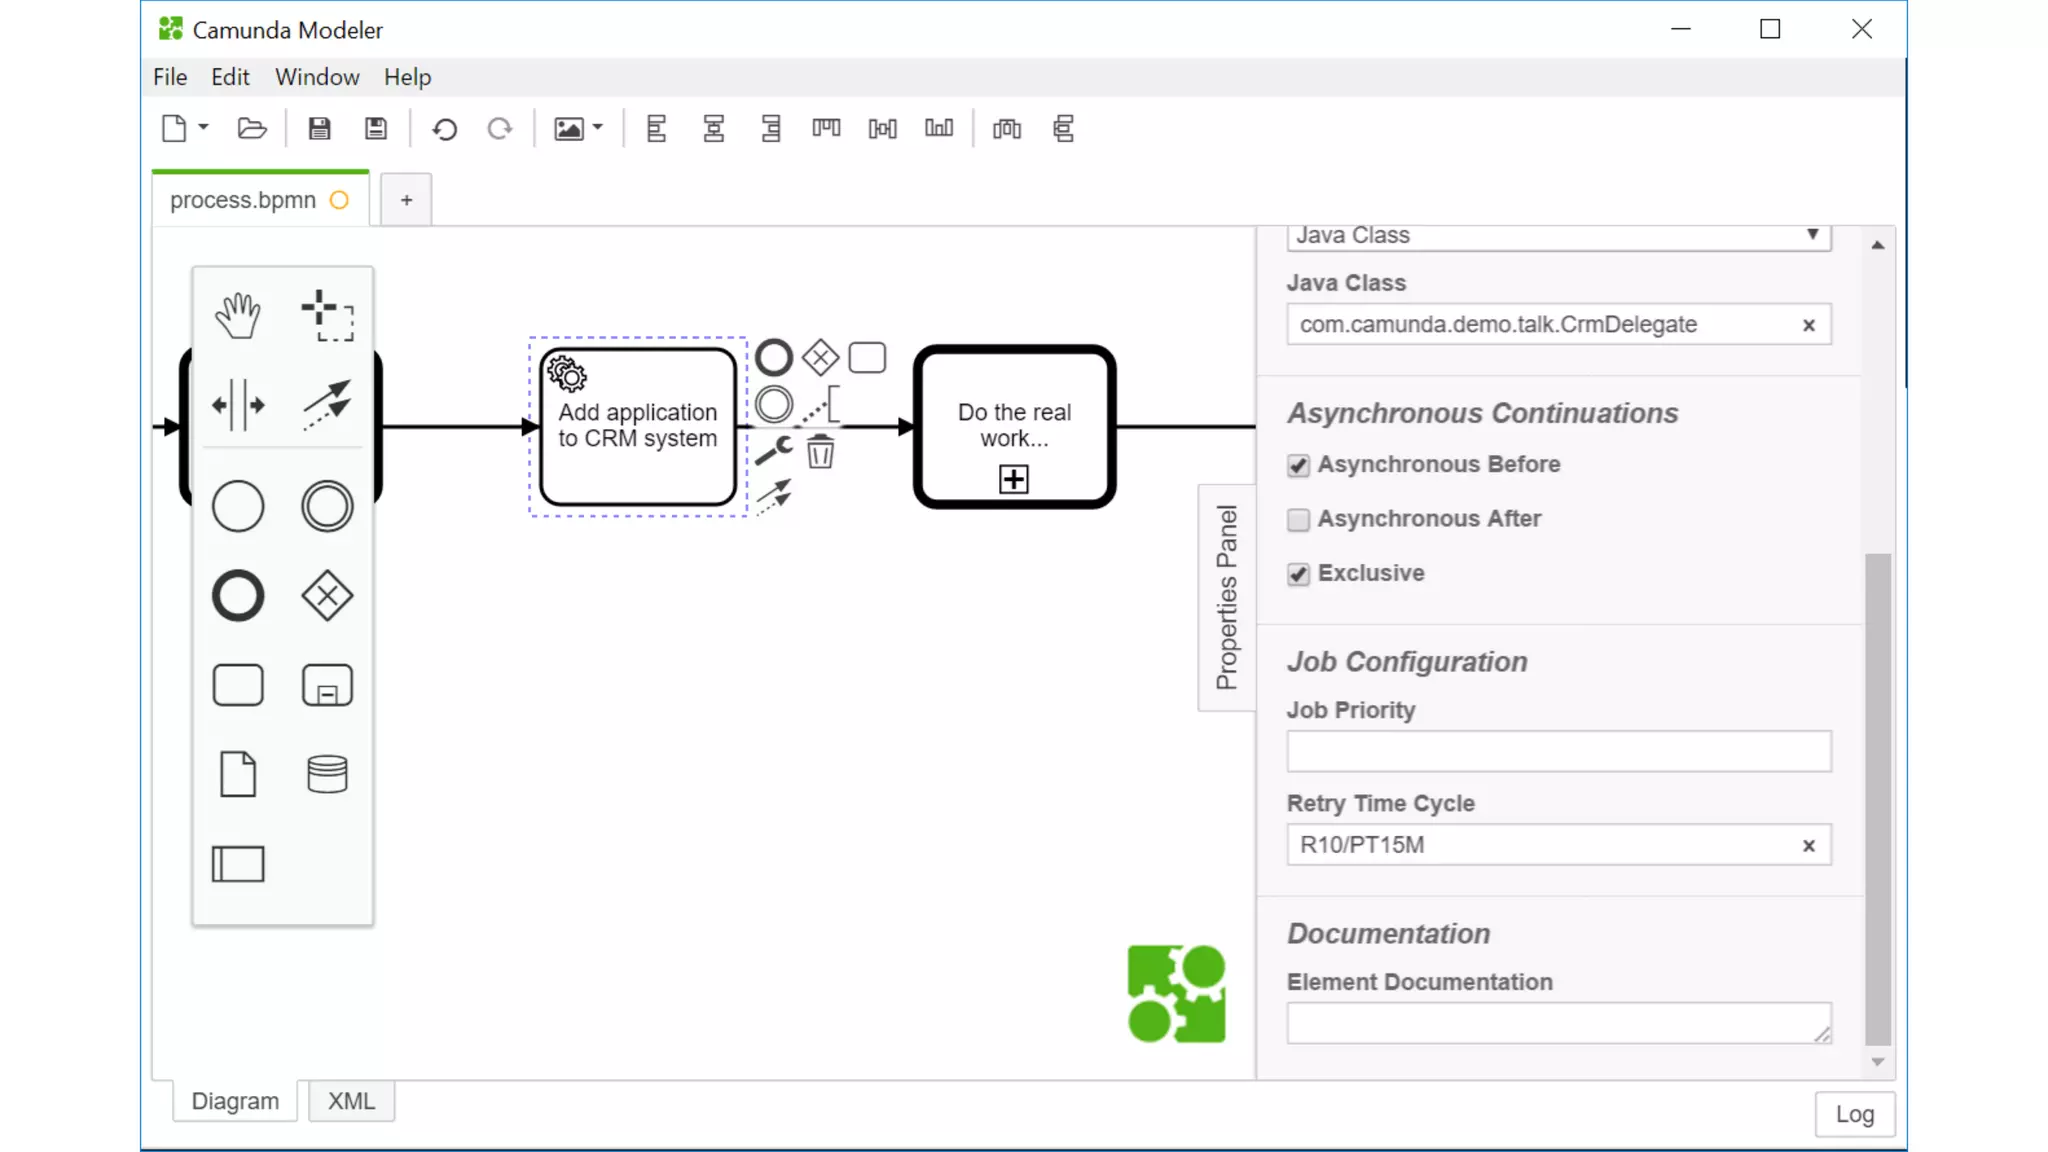Enable Asynchronous After checkbox

pos(1298,520)
